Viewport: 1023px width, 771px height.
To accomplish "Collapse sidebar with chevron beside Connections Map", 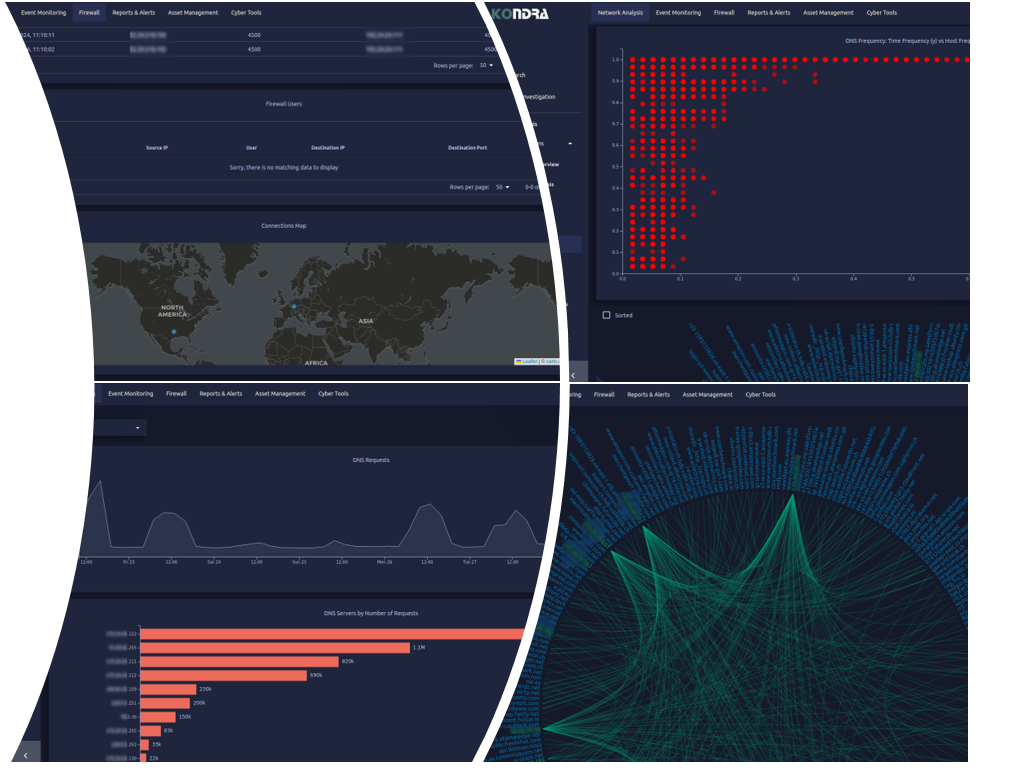I will click(x=573, y=375).
